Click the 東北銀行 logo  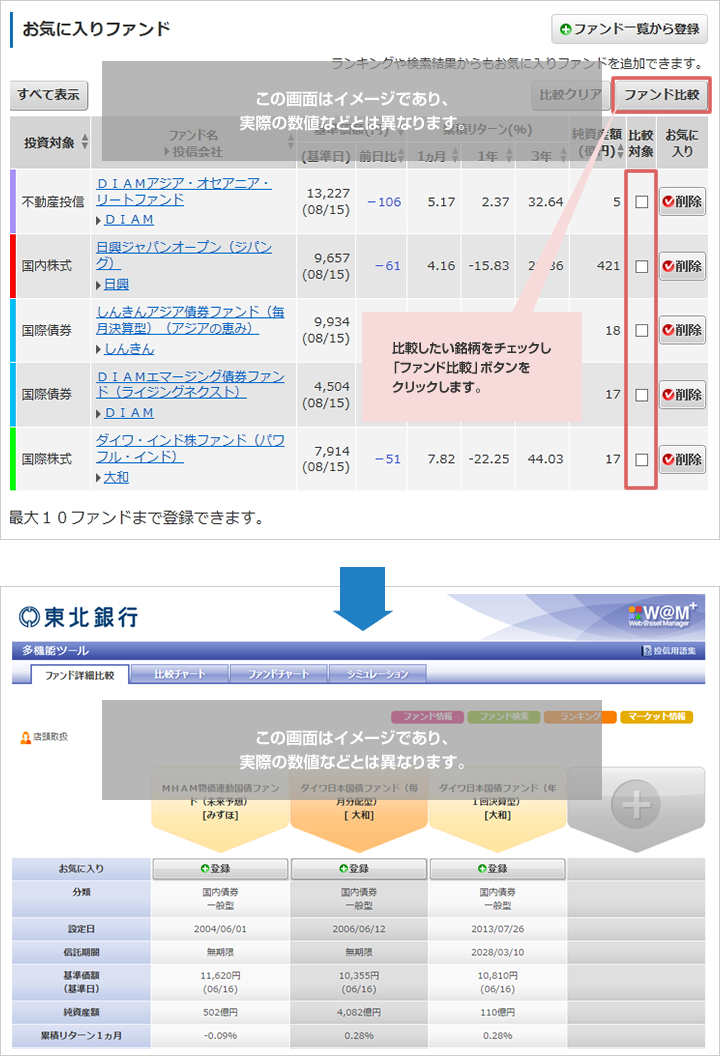point(78,616)
